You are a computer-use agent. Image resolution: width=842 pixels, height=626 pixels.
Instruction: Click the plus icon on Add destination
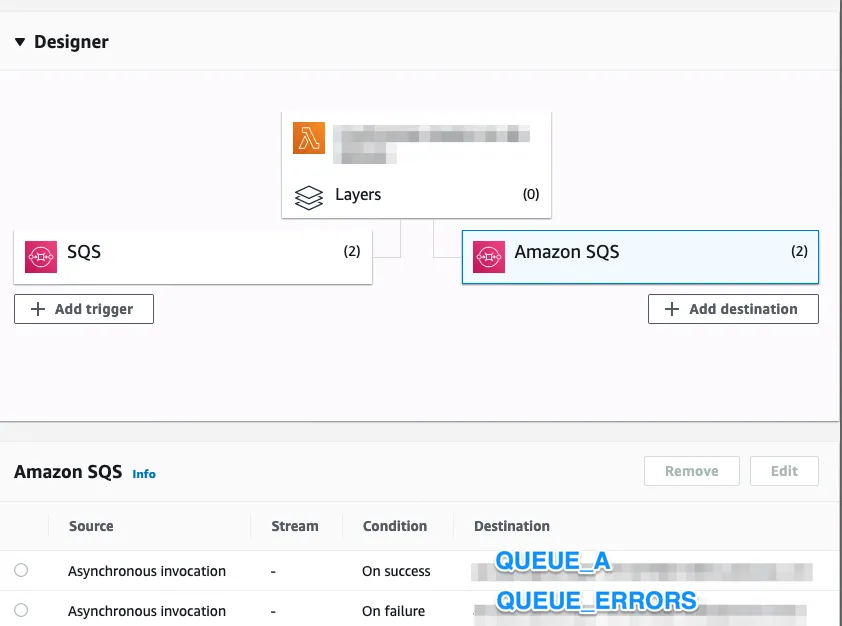coord(672,309)
